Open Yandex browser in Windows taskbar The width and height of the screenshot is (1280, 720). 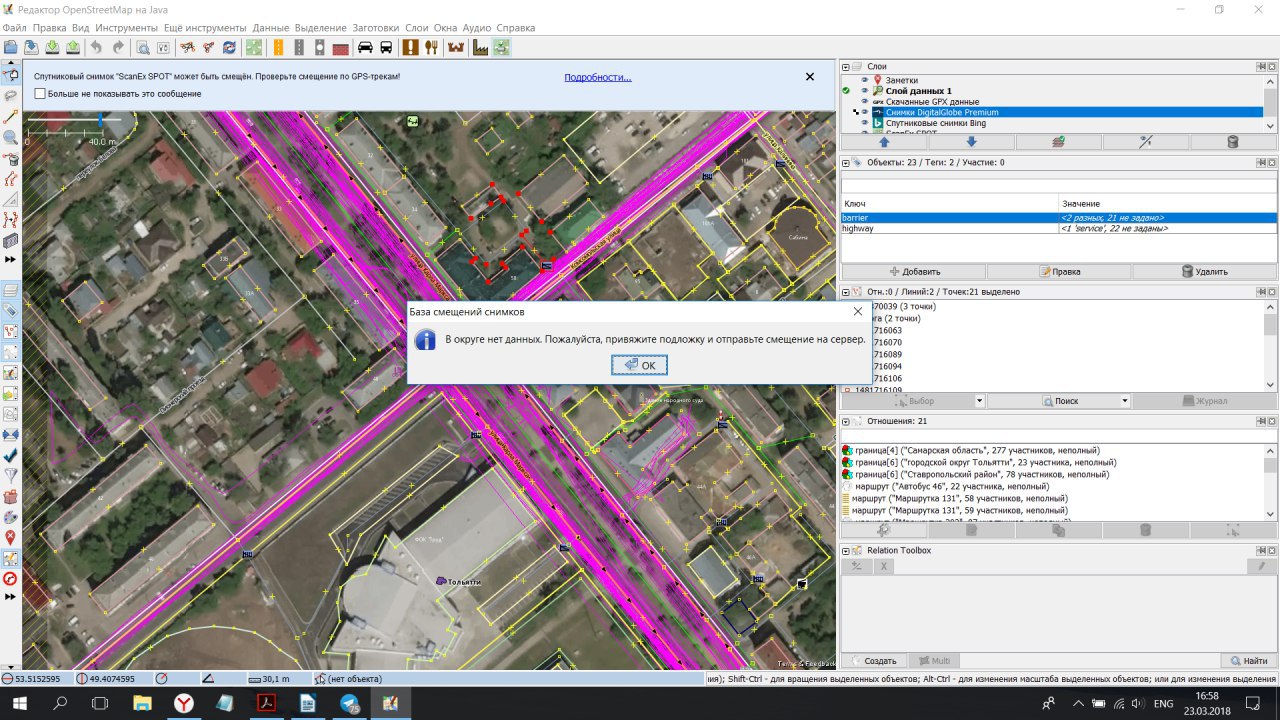click(185, 704)
